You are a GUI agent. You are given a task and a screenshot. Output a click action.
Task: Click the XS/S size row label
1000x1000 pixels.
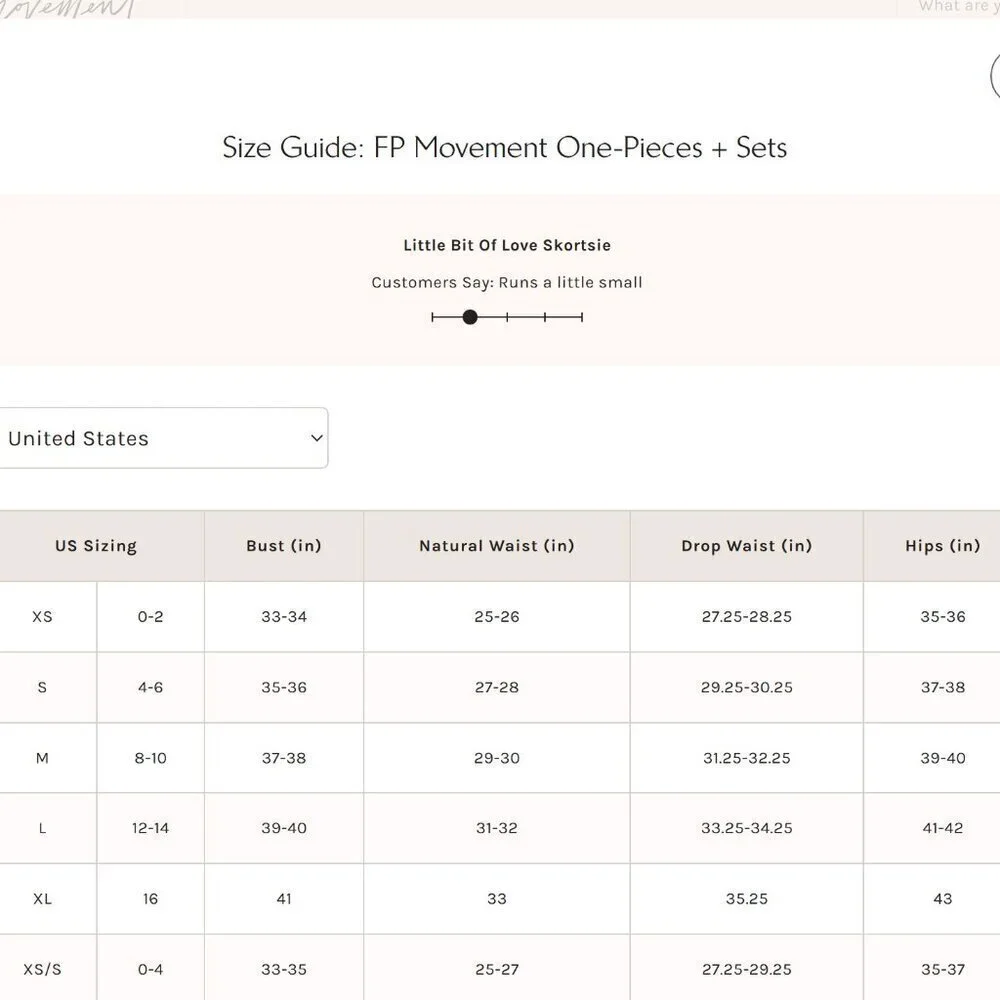tap(42, 970)
